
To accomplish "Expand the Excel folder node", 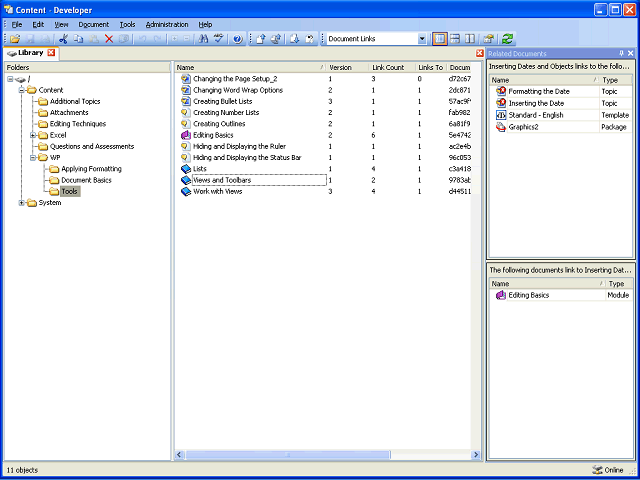I will [33, 135].
